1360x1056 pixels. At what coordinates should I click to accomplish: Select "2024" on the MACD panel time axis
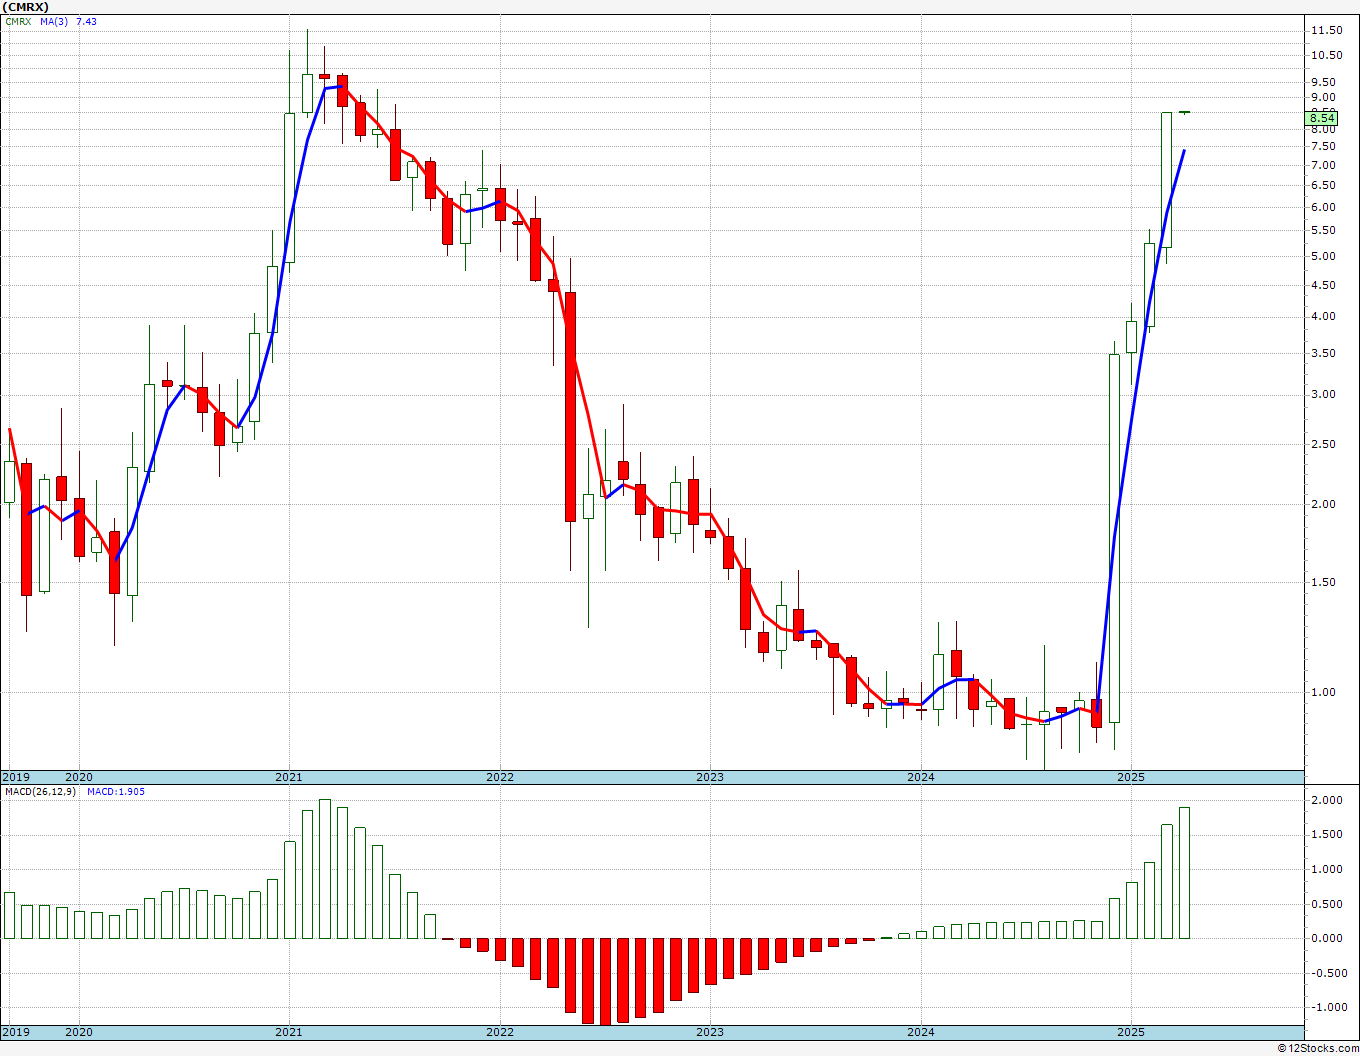click(x=920, y=1032)
